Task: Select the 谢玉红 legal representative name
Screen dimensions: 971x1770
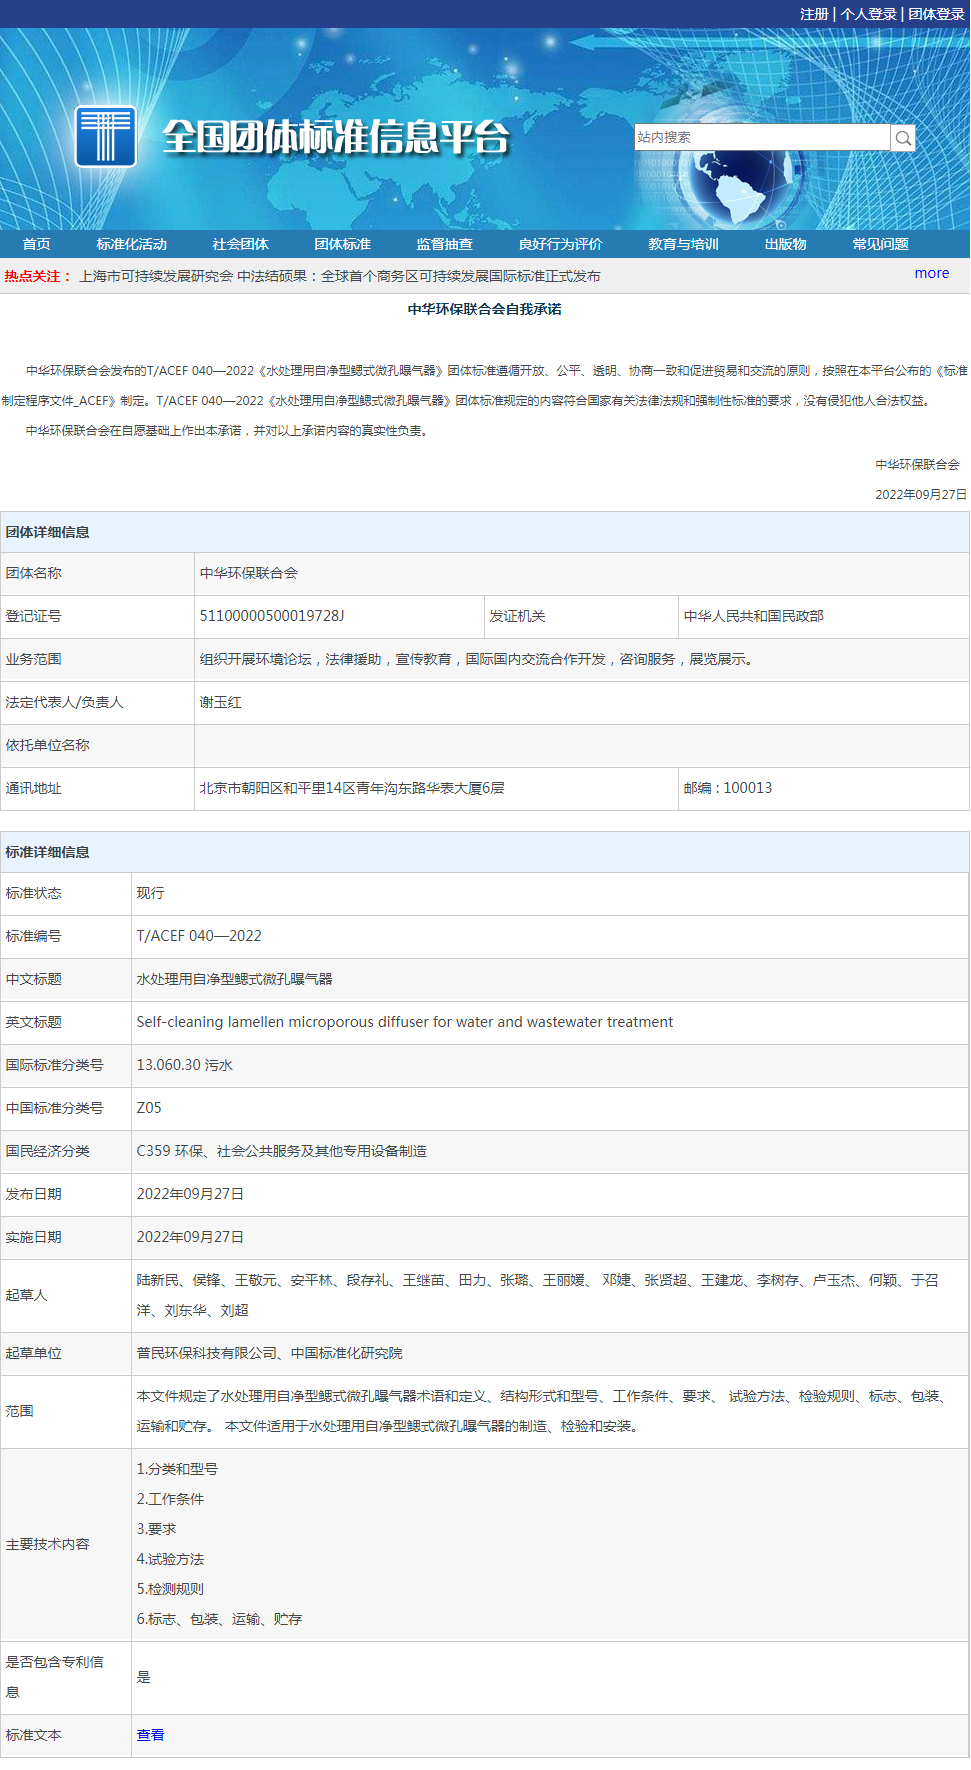Action: (x=220, y=702)
